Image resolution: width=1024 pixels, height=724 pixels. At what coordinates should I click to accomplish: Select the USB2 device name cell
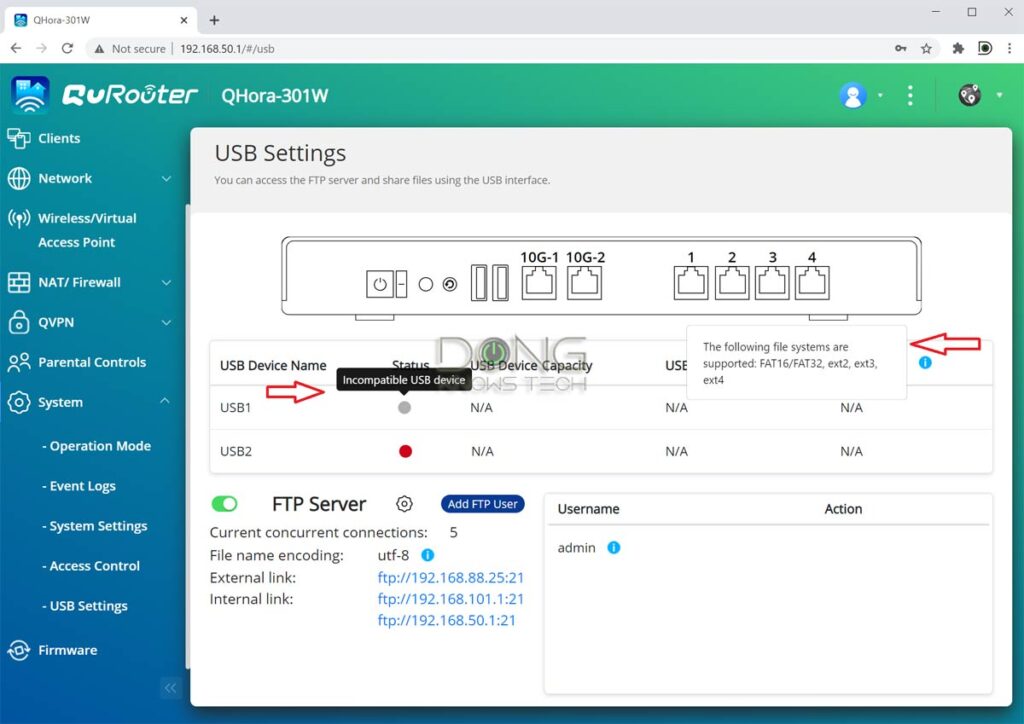(x=236, y=451)
